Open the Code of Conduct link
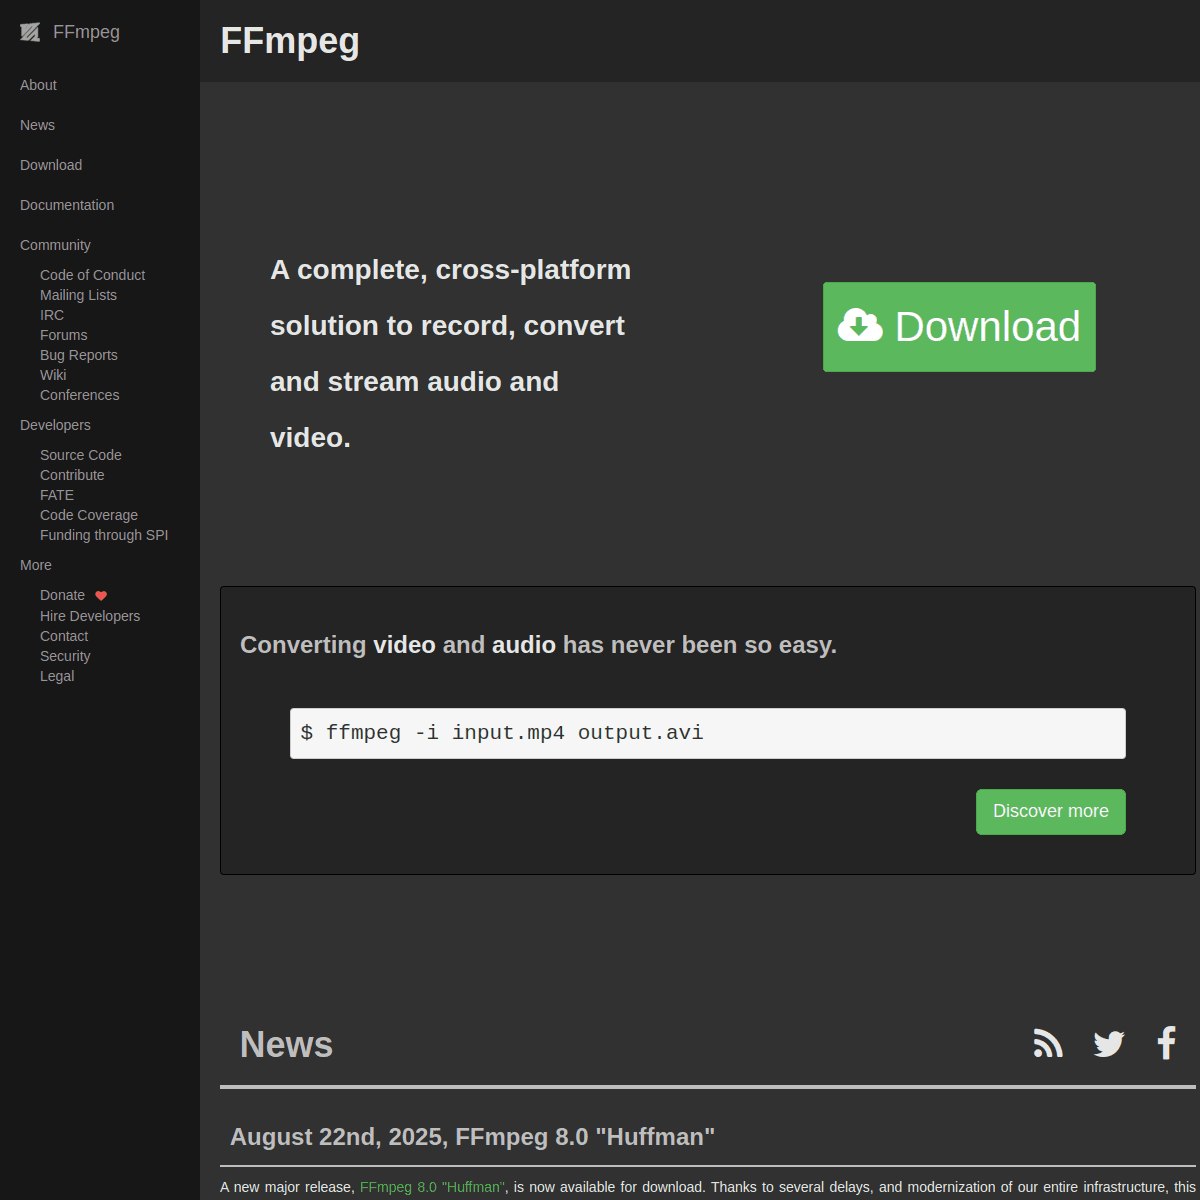The image size is (1200, 1200). click(92, 275)
